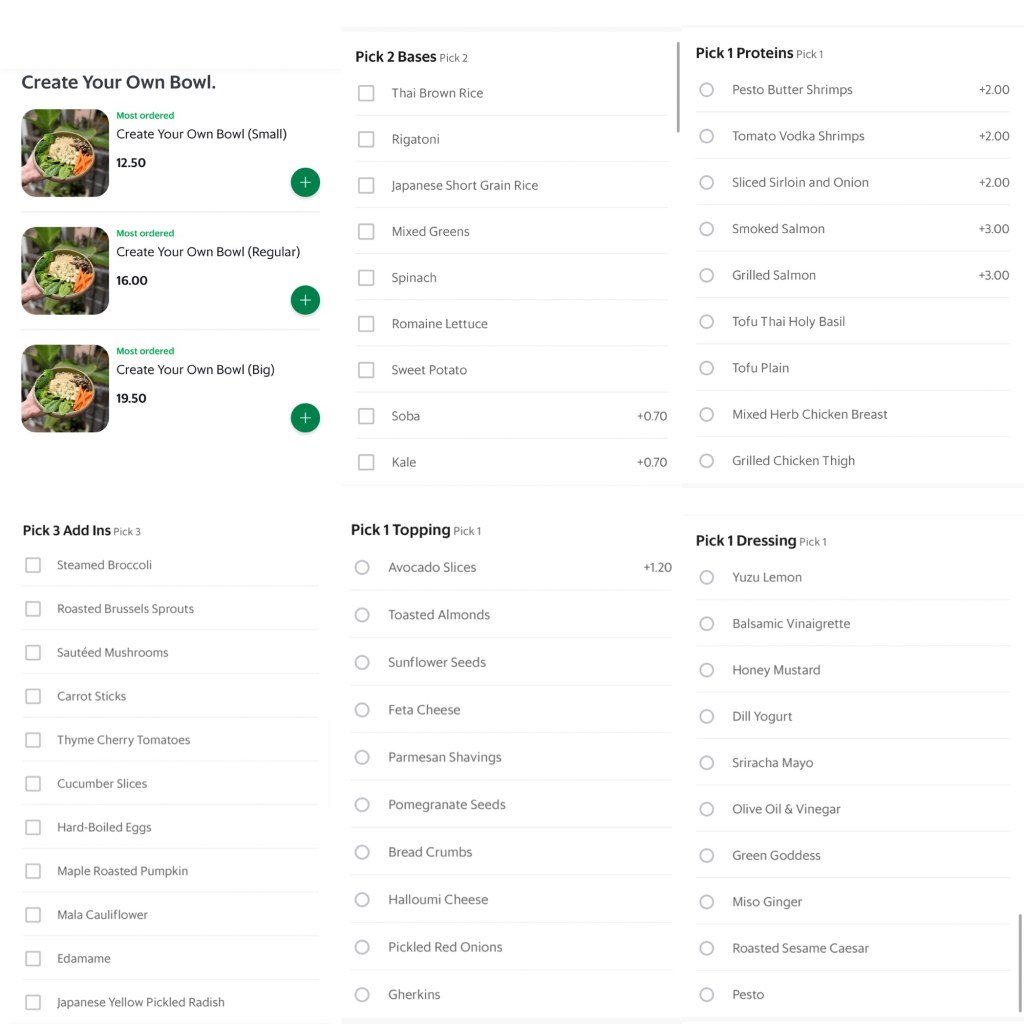The image size is (1024, 1024).
Task: Tick Maple Roasted Pumpkin add-in
Action: pos(33,871)
